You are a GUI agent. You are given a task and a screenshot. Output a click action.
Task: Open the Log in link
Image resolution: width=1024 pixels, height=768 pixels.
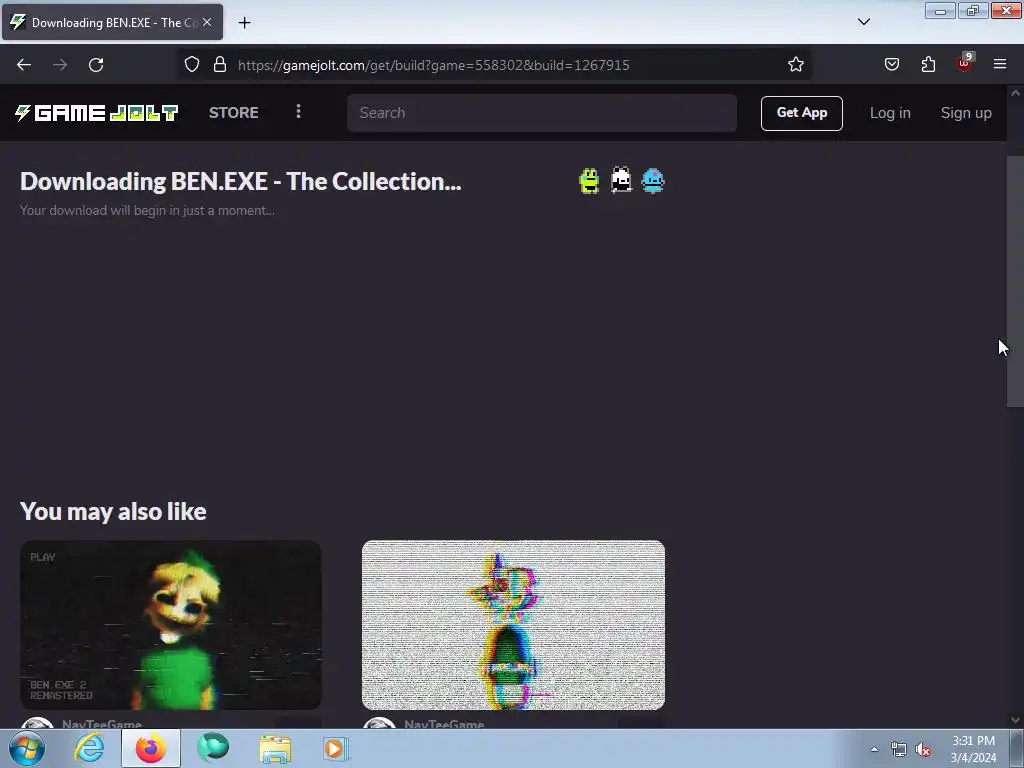(x=889, y=113)
